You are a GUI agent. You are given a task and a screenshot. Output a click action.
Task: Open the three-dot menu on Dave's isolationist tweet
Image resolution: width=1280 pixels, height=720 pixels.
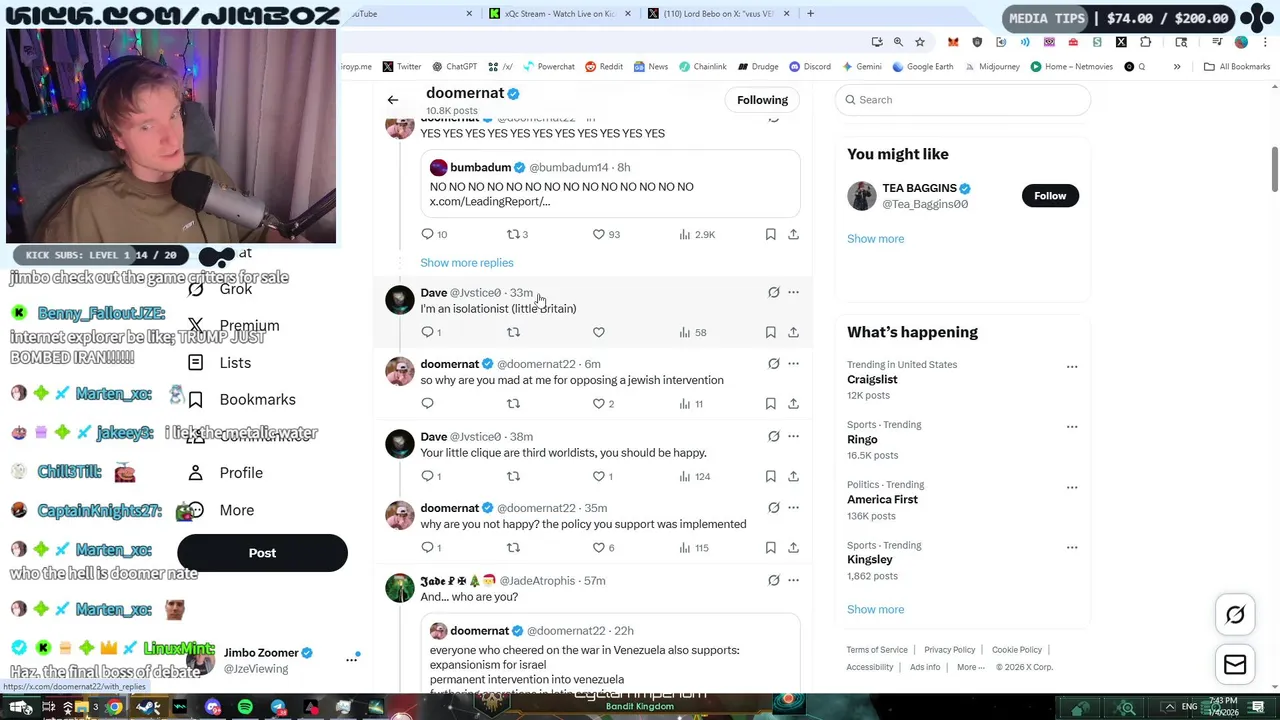coord(793,292)
